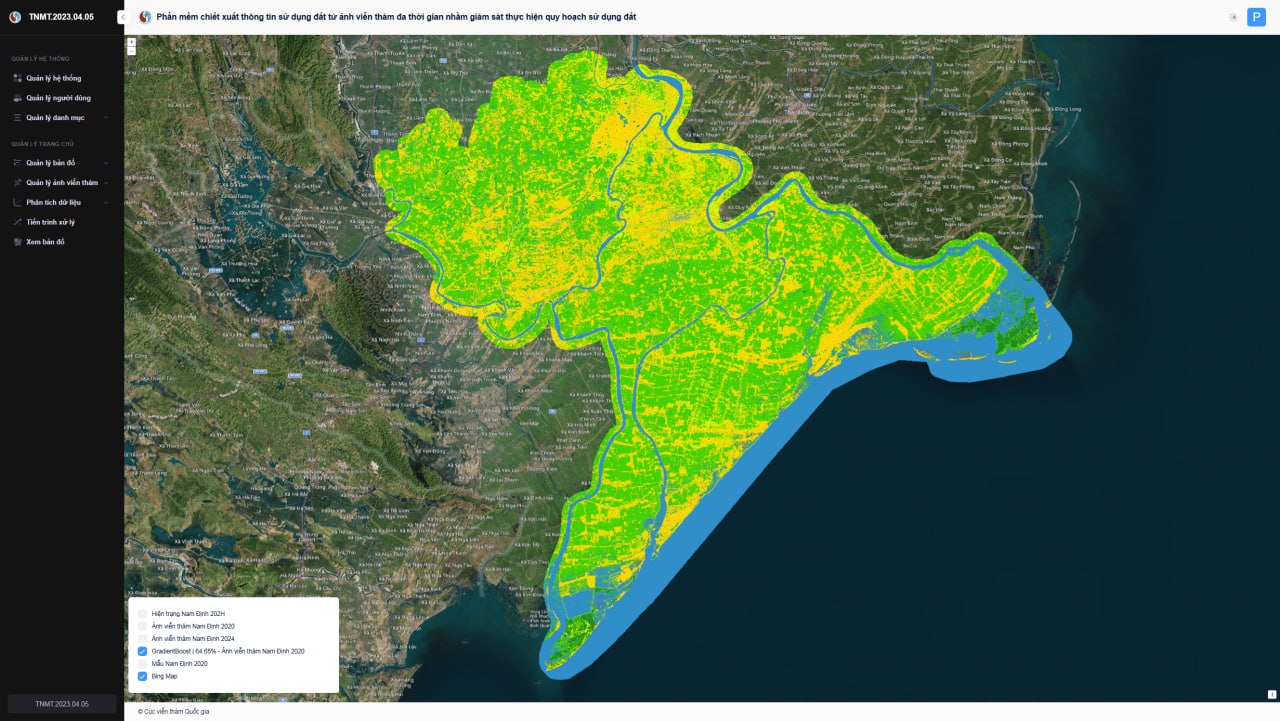This screenshot has height=721, width=1280.
Task: Disable the Bing Map base layer
Action: point(143,676)
